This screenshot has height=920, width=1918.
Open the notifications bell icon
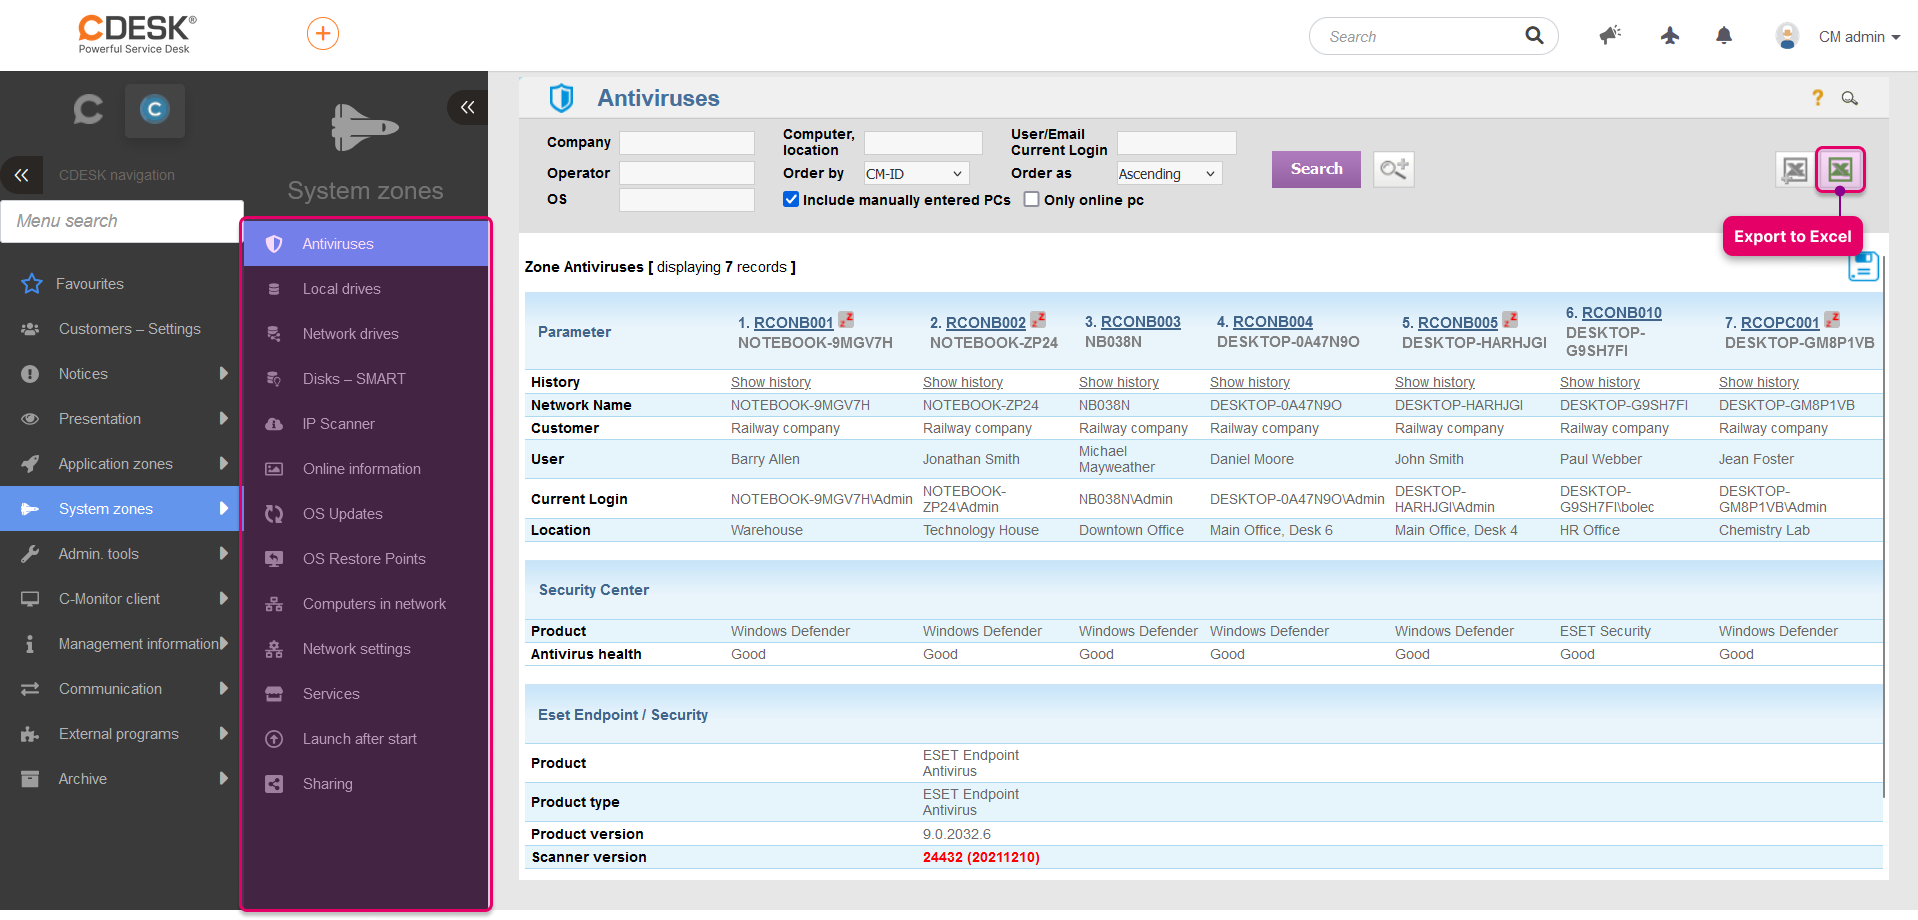coord(1724,36)
